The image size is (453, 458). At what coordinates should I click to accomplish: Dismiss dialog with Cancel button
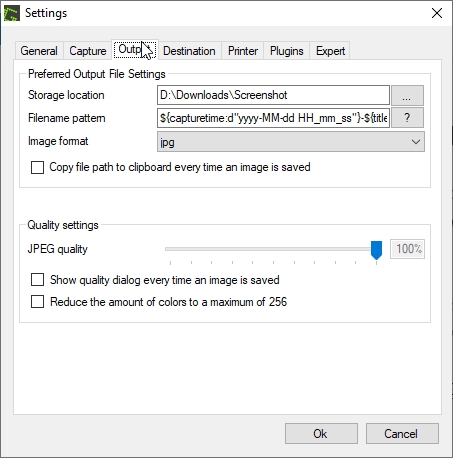click(402, 434)
